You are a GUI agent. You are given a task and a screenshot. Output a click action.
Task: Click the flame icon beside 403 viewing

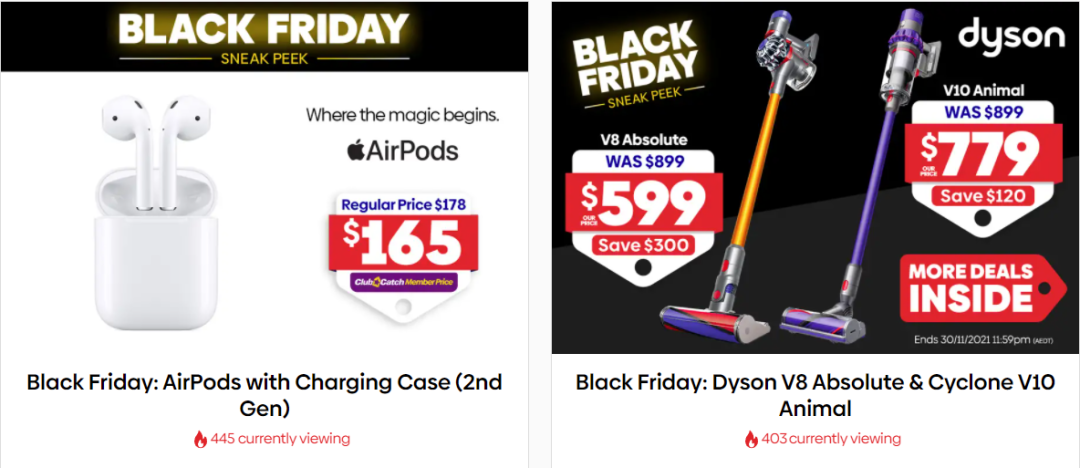(x=751, y=439)
